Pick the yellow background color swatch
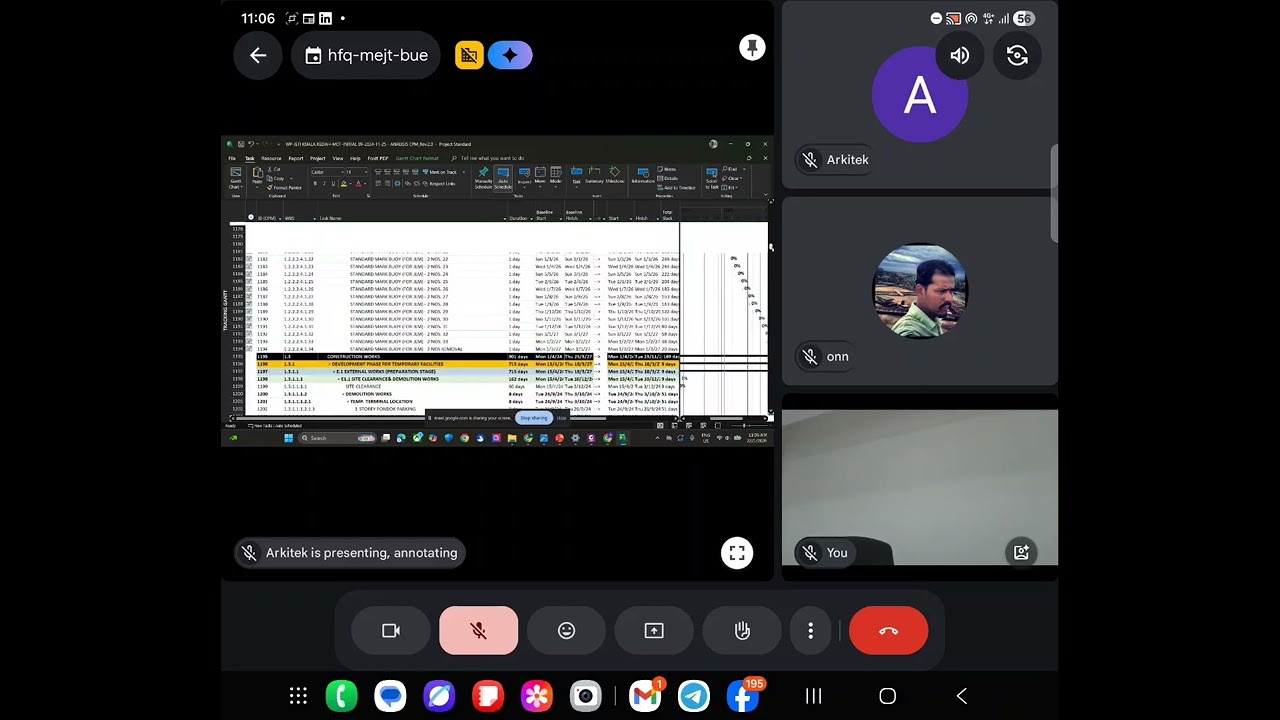The height and width of the screenshot is (720, 1280). pos(344,184)
